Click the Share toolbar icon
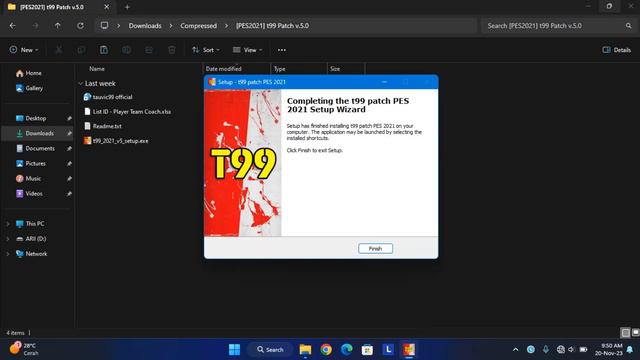Image resolution: width=640 pixels, height=360 pixels. coord(149,50)
